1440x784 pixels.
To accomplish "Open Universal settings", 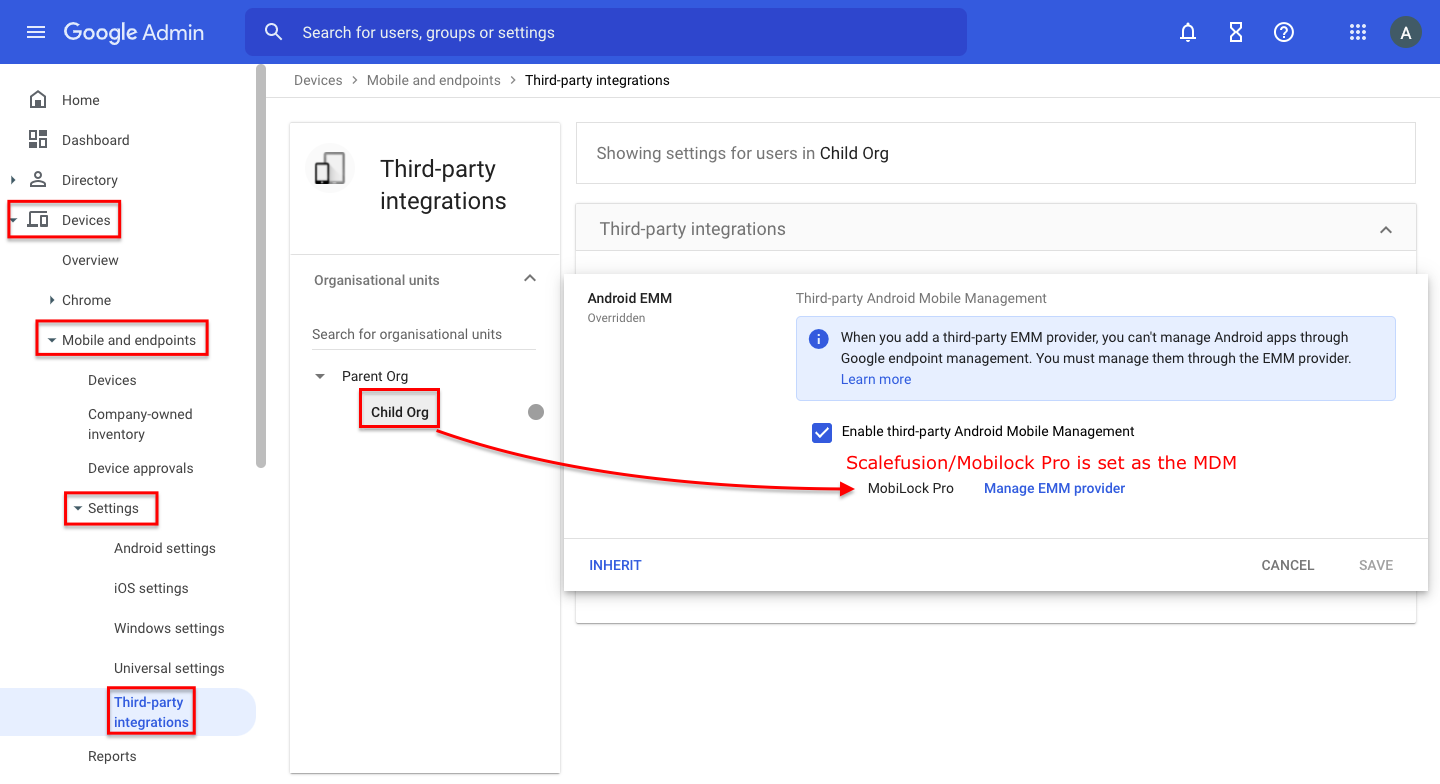I will click(x=169, y=668).
